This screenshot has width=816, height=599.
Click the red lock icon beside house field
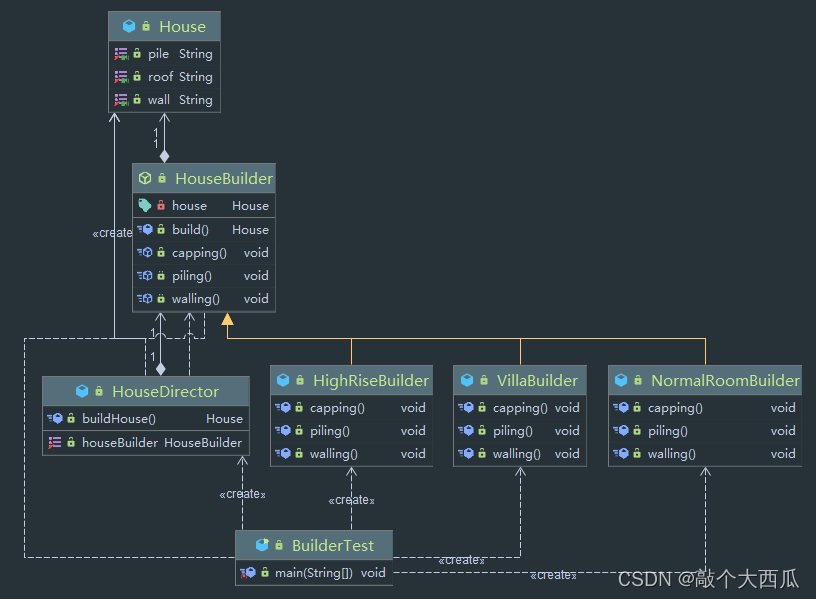[161, 205]
